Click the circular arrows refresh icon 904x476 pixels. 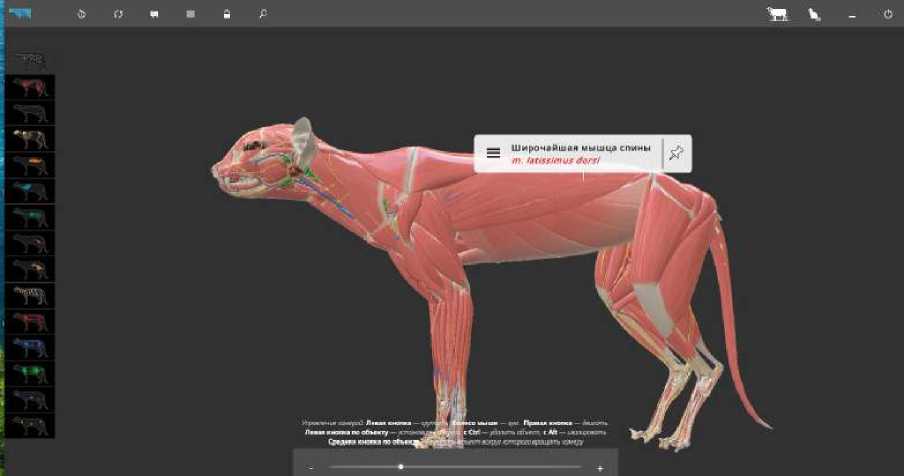pos(118,14)
